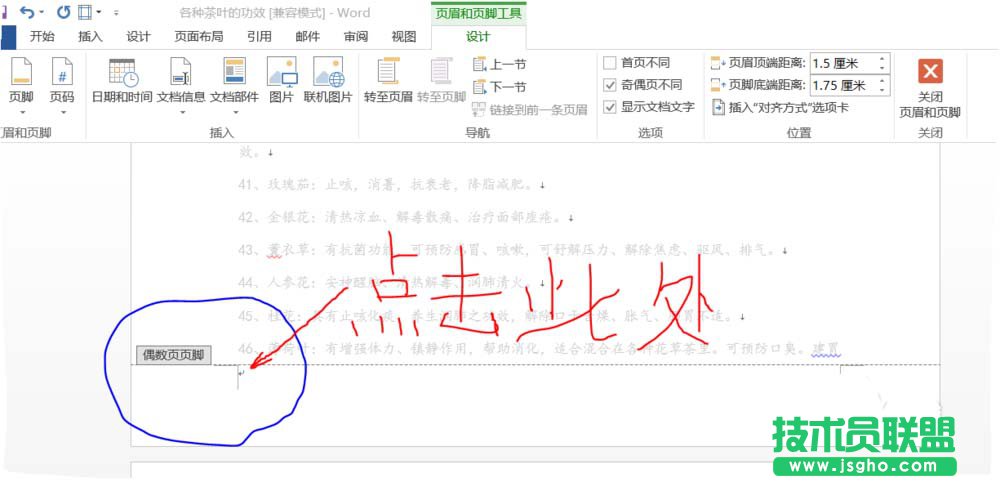Screen dimensions: 1000x482
Task: Switch to the 插入 ribbon tab
Action: point(90,37)
